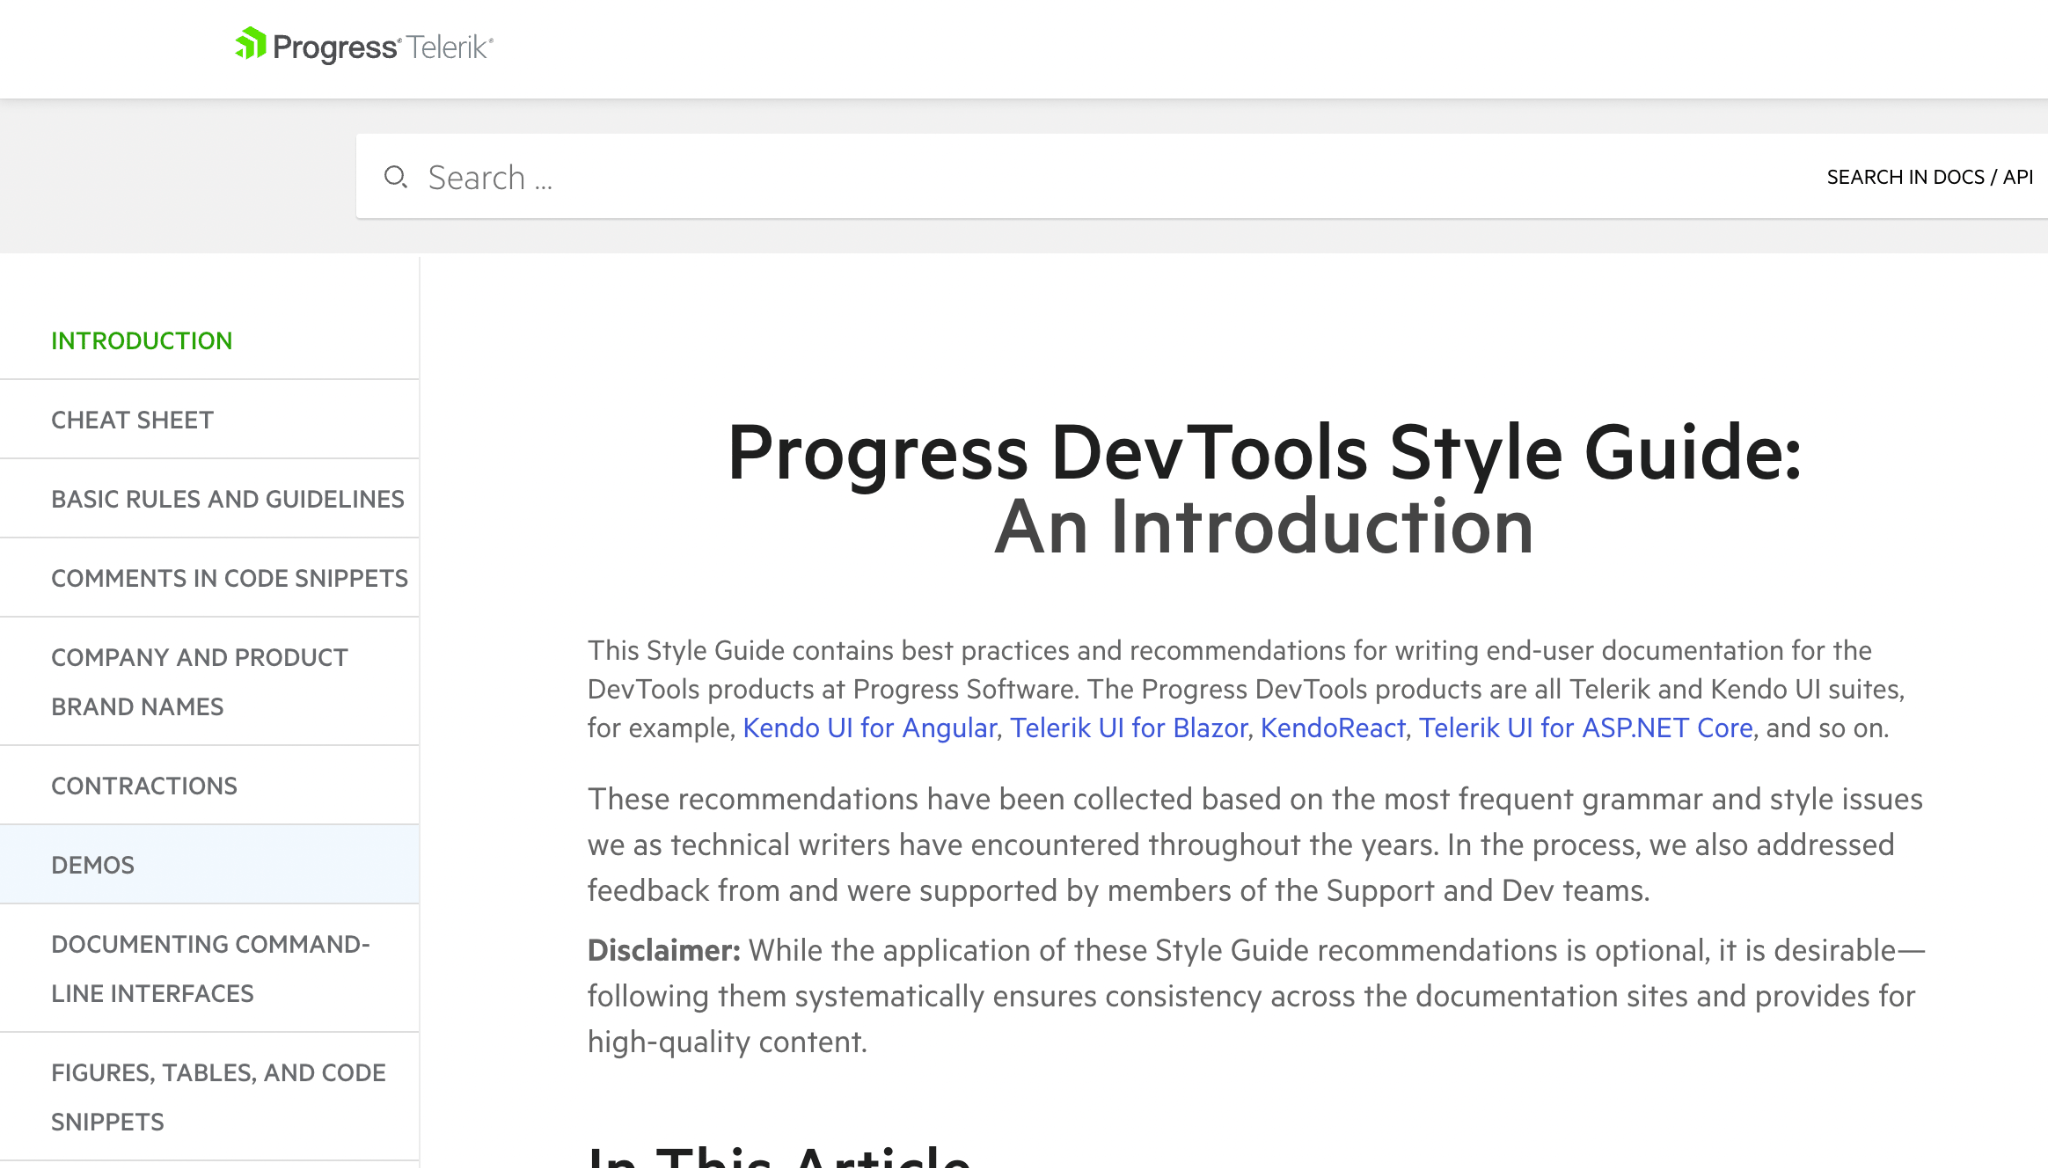Open the Contractions guideline page
This screenshot has height=1168, width=2048.
pos(145,785)
